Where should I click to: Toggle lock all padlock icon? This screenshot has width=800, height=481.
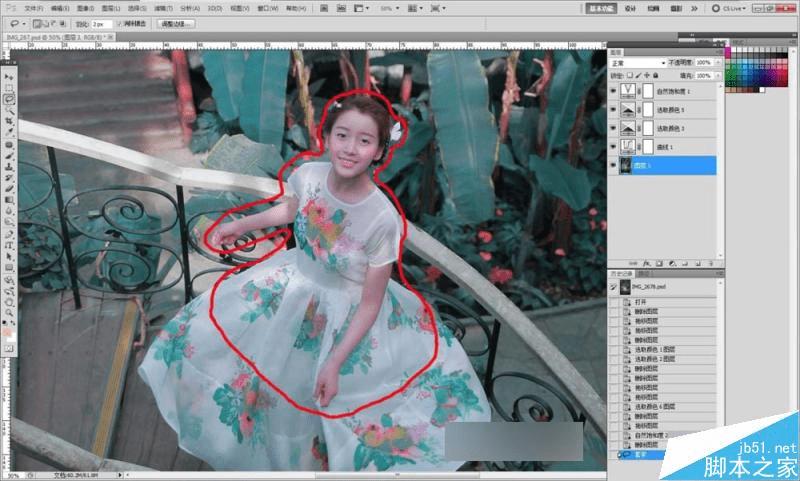[656, 75]
